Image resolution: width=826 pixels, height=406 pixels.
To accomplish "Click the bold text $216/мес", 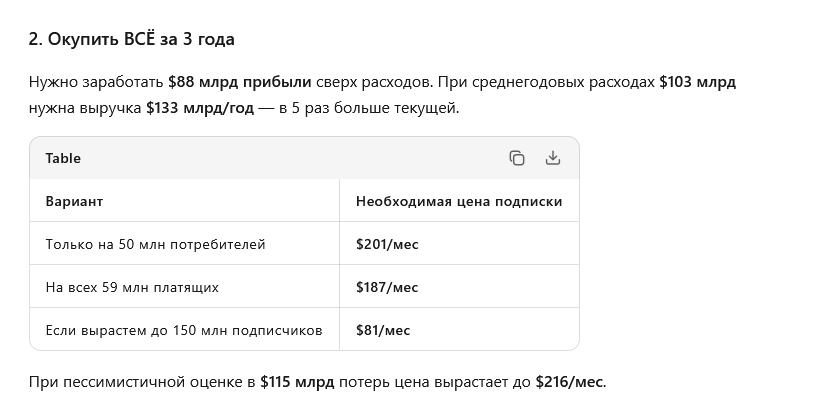I will click(569, 382).
